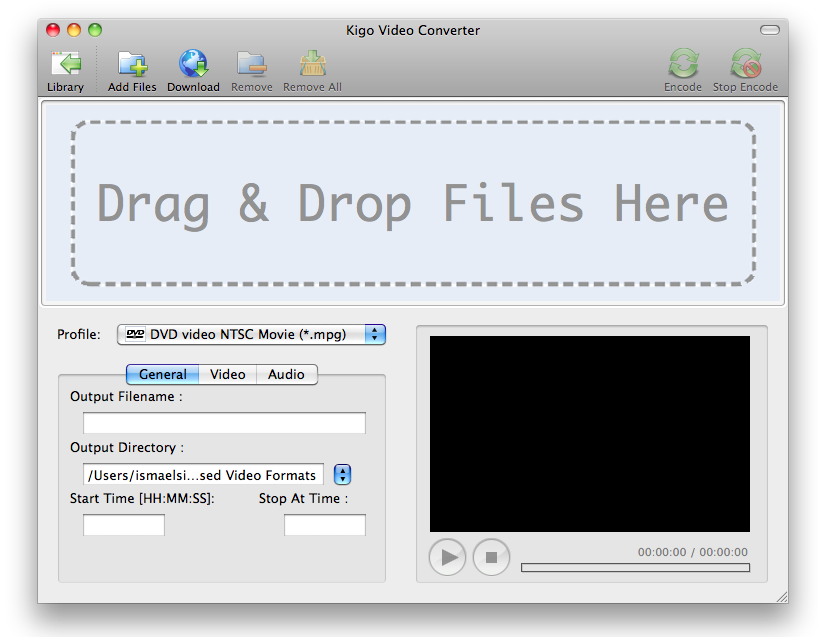This screenshot has height=637, width=818.
Task: Zoom the window with green button
Action: pyautogui.click(x=95, y=30)
